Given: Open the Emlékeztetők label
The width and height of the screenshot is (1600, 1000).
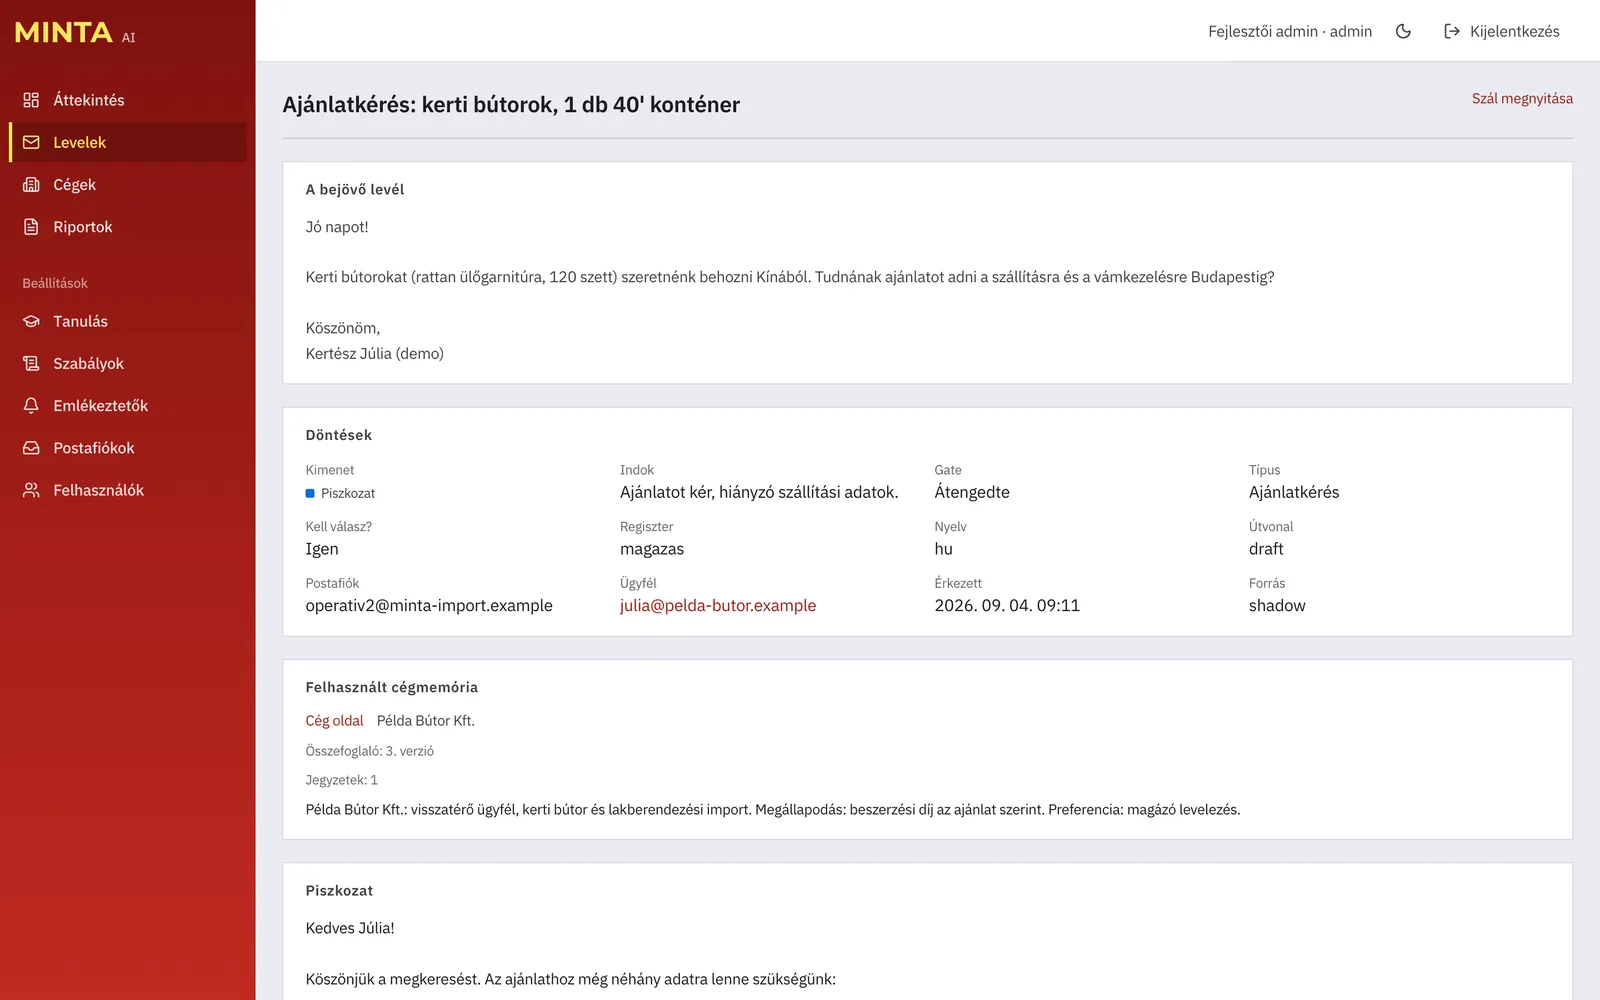Looking at the screenshot, I should (x=100, y=406).
